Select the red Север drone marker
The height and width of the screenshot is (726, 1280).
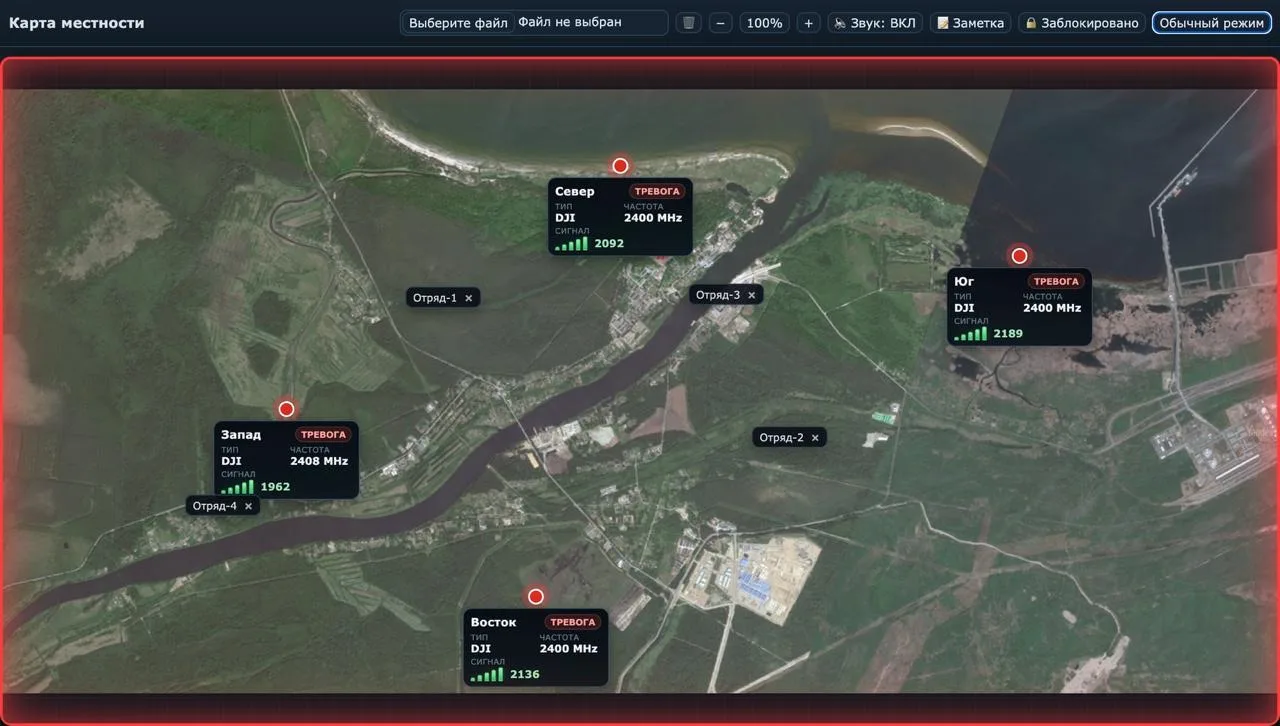coord(620,166)
